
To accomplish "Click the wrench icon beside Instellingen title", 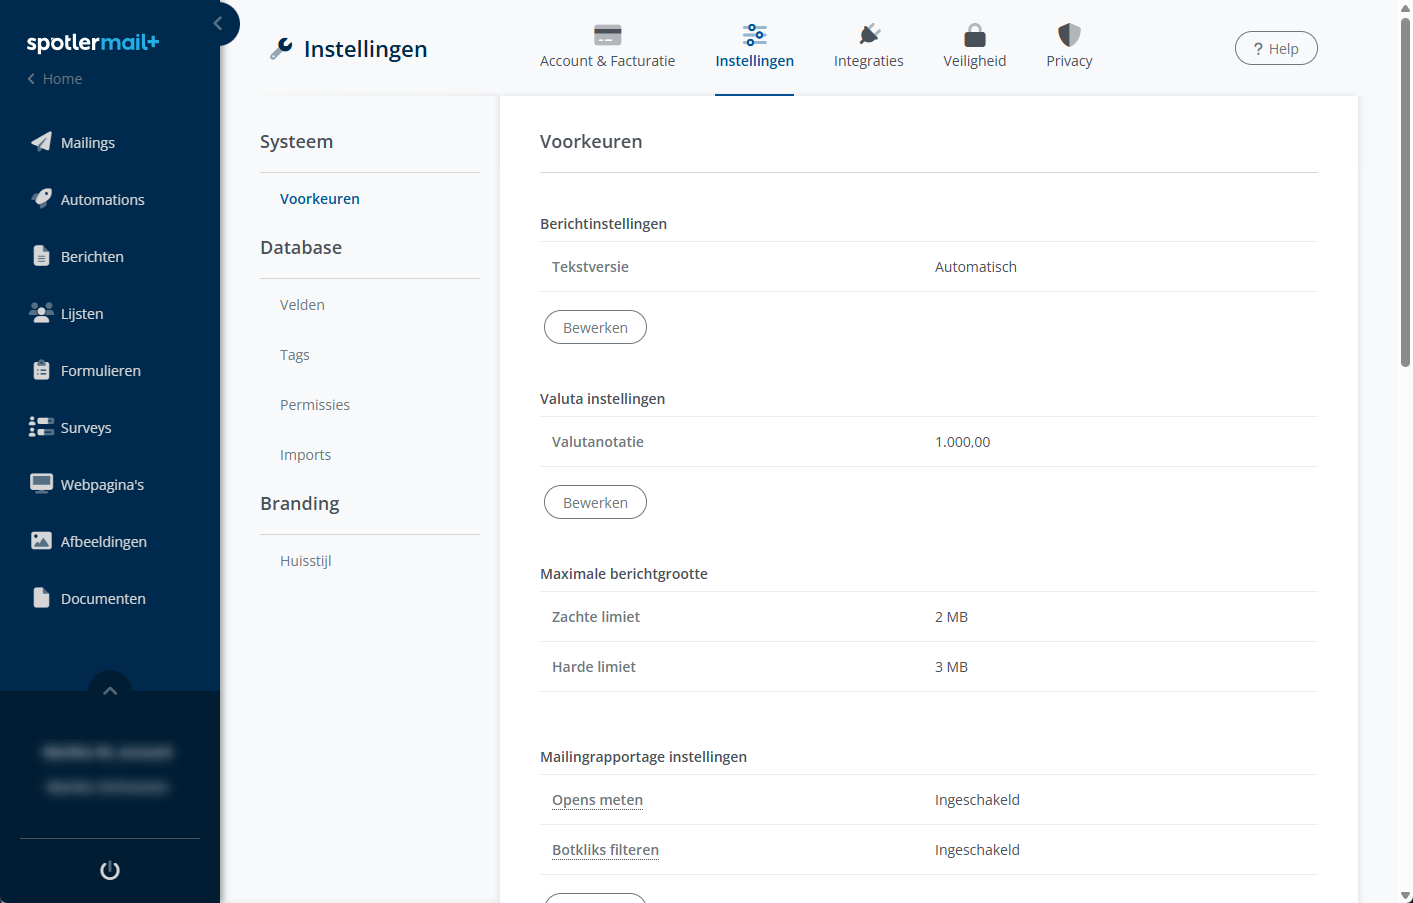I will tap(281, 49).
